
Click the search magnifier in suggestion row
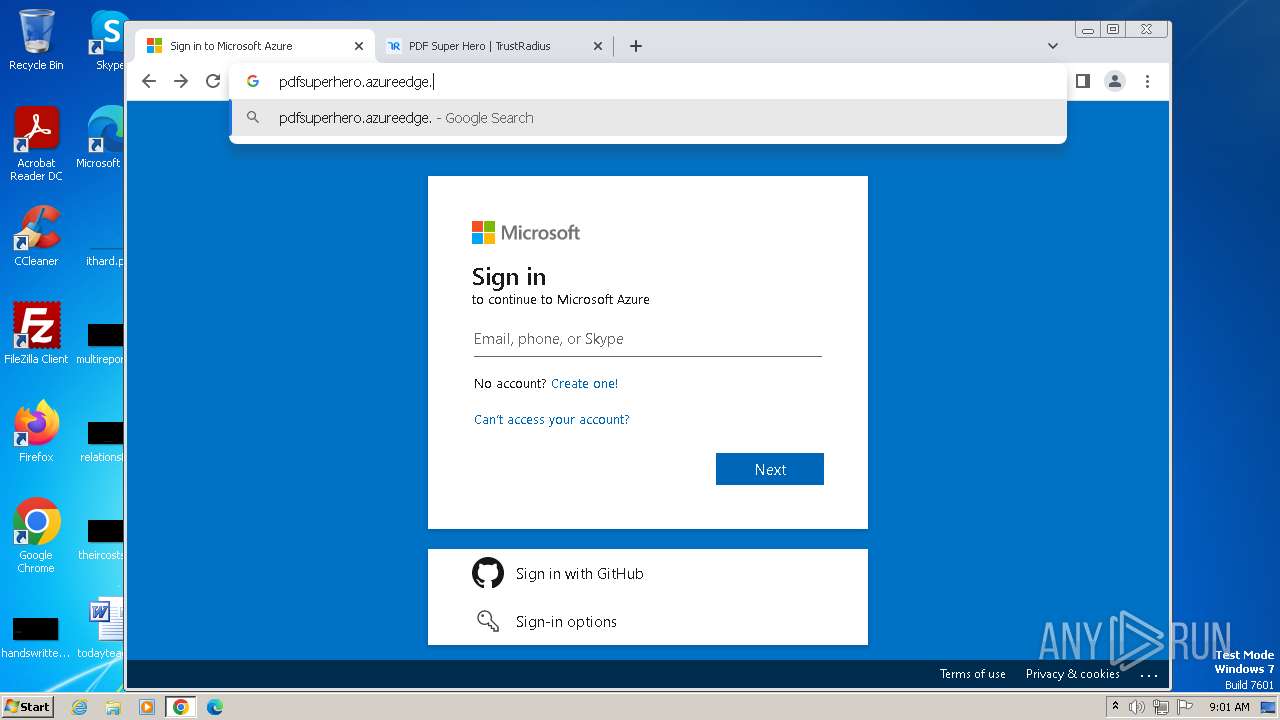pyautogui.click(x=253, y=118)
